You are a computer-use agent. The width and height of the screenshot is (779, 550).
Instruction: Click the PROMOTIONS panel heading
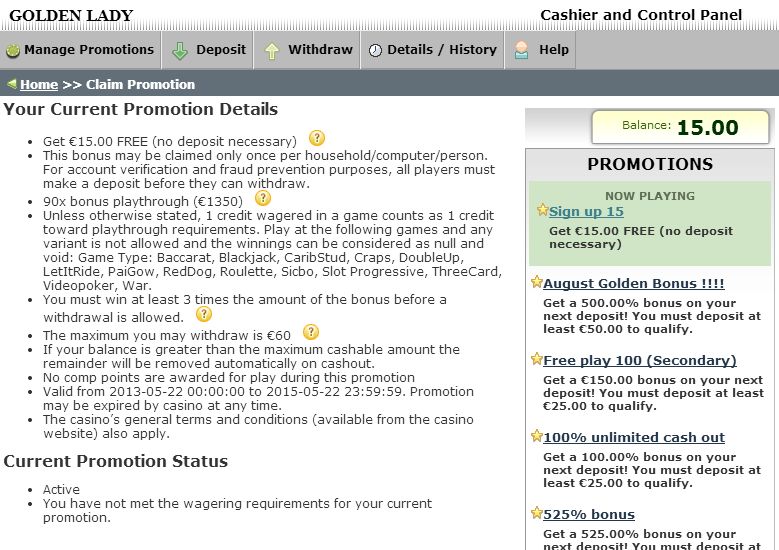pos(650,164)
